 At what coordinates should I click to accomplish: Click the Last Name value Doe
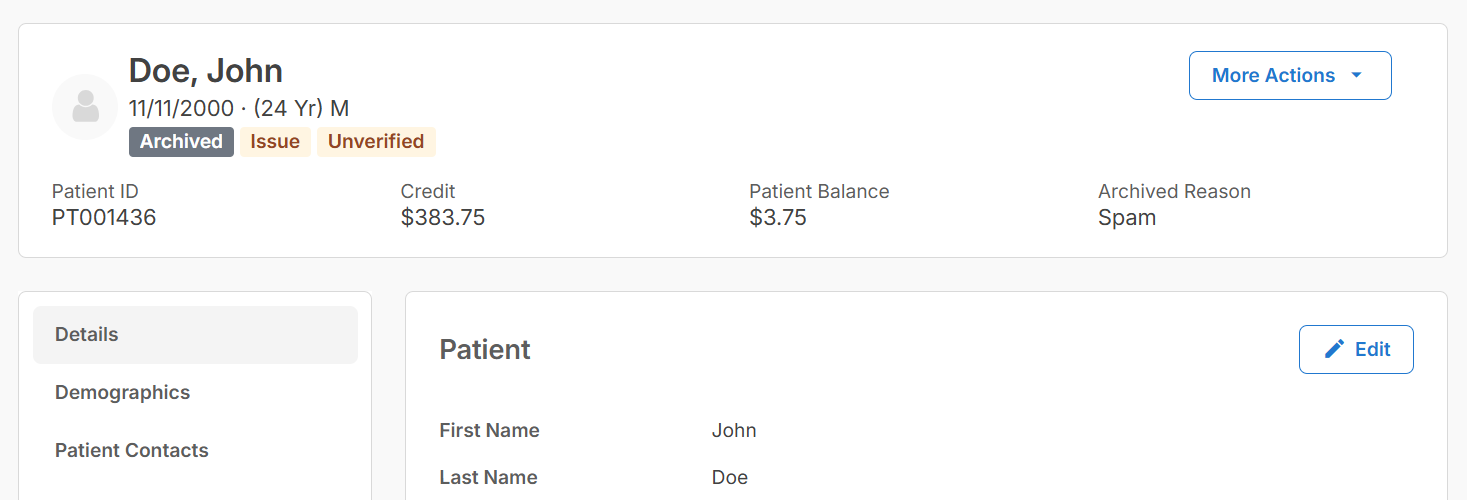tap(730, 478)
